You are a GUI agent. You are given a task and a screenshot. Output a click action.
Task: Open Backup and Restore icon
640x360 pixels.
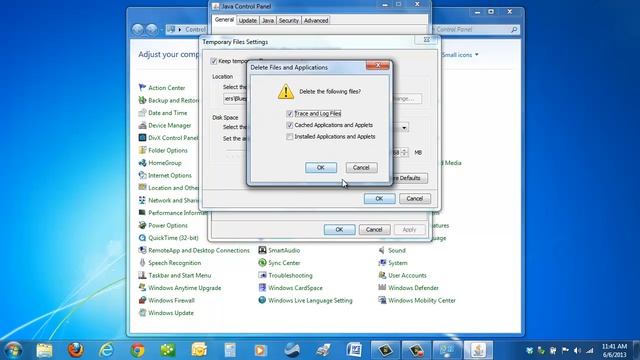[142, 100]
